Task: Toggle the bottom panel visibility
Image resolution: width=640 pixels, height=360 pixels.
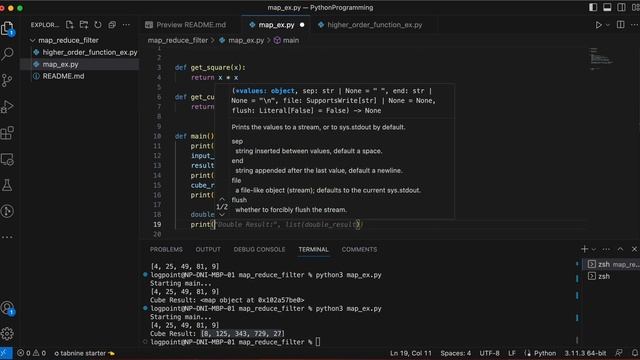Action: pos(607,7)
